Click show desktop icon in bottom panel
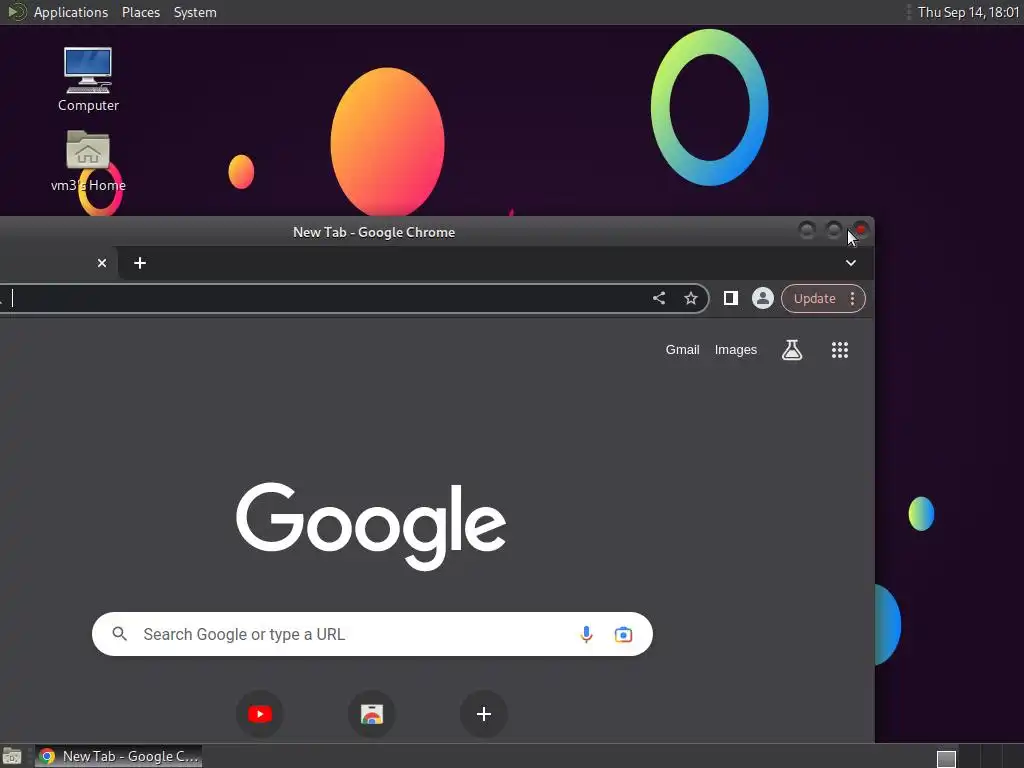The width and height of the screenshot is (1024, 768). point(12,756)
